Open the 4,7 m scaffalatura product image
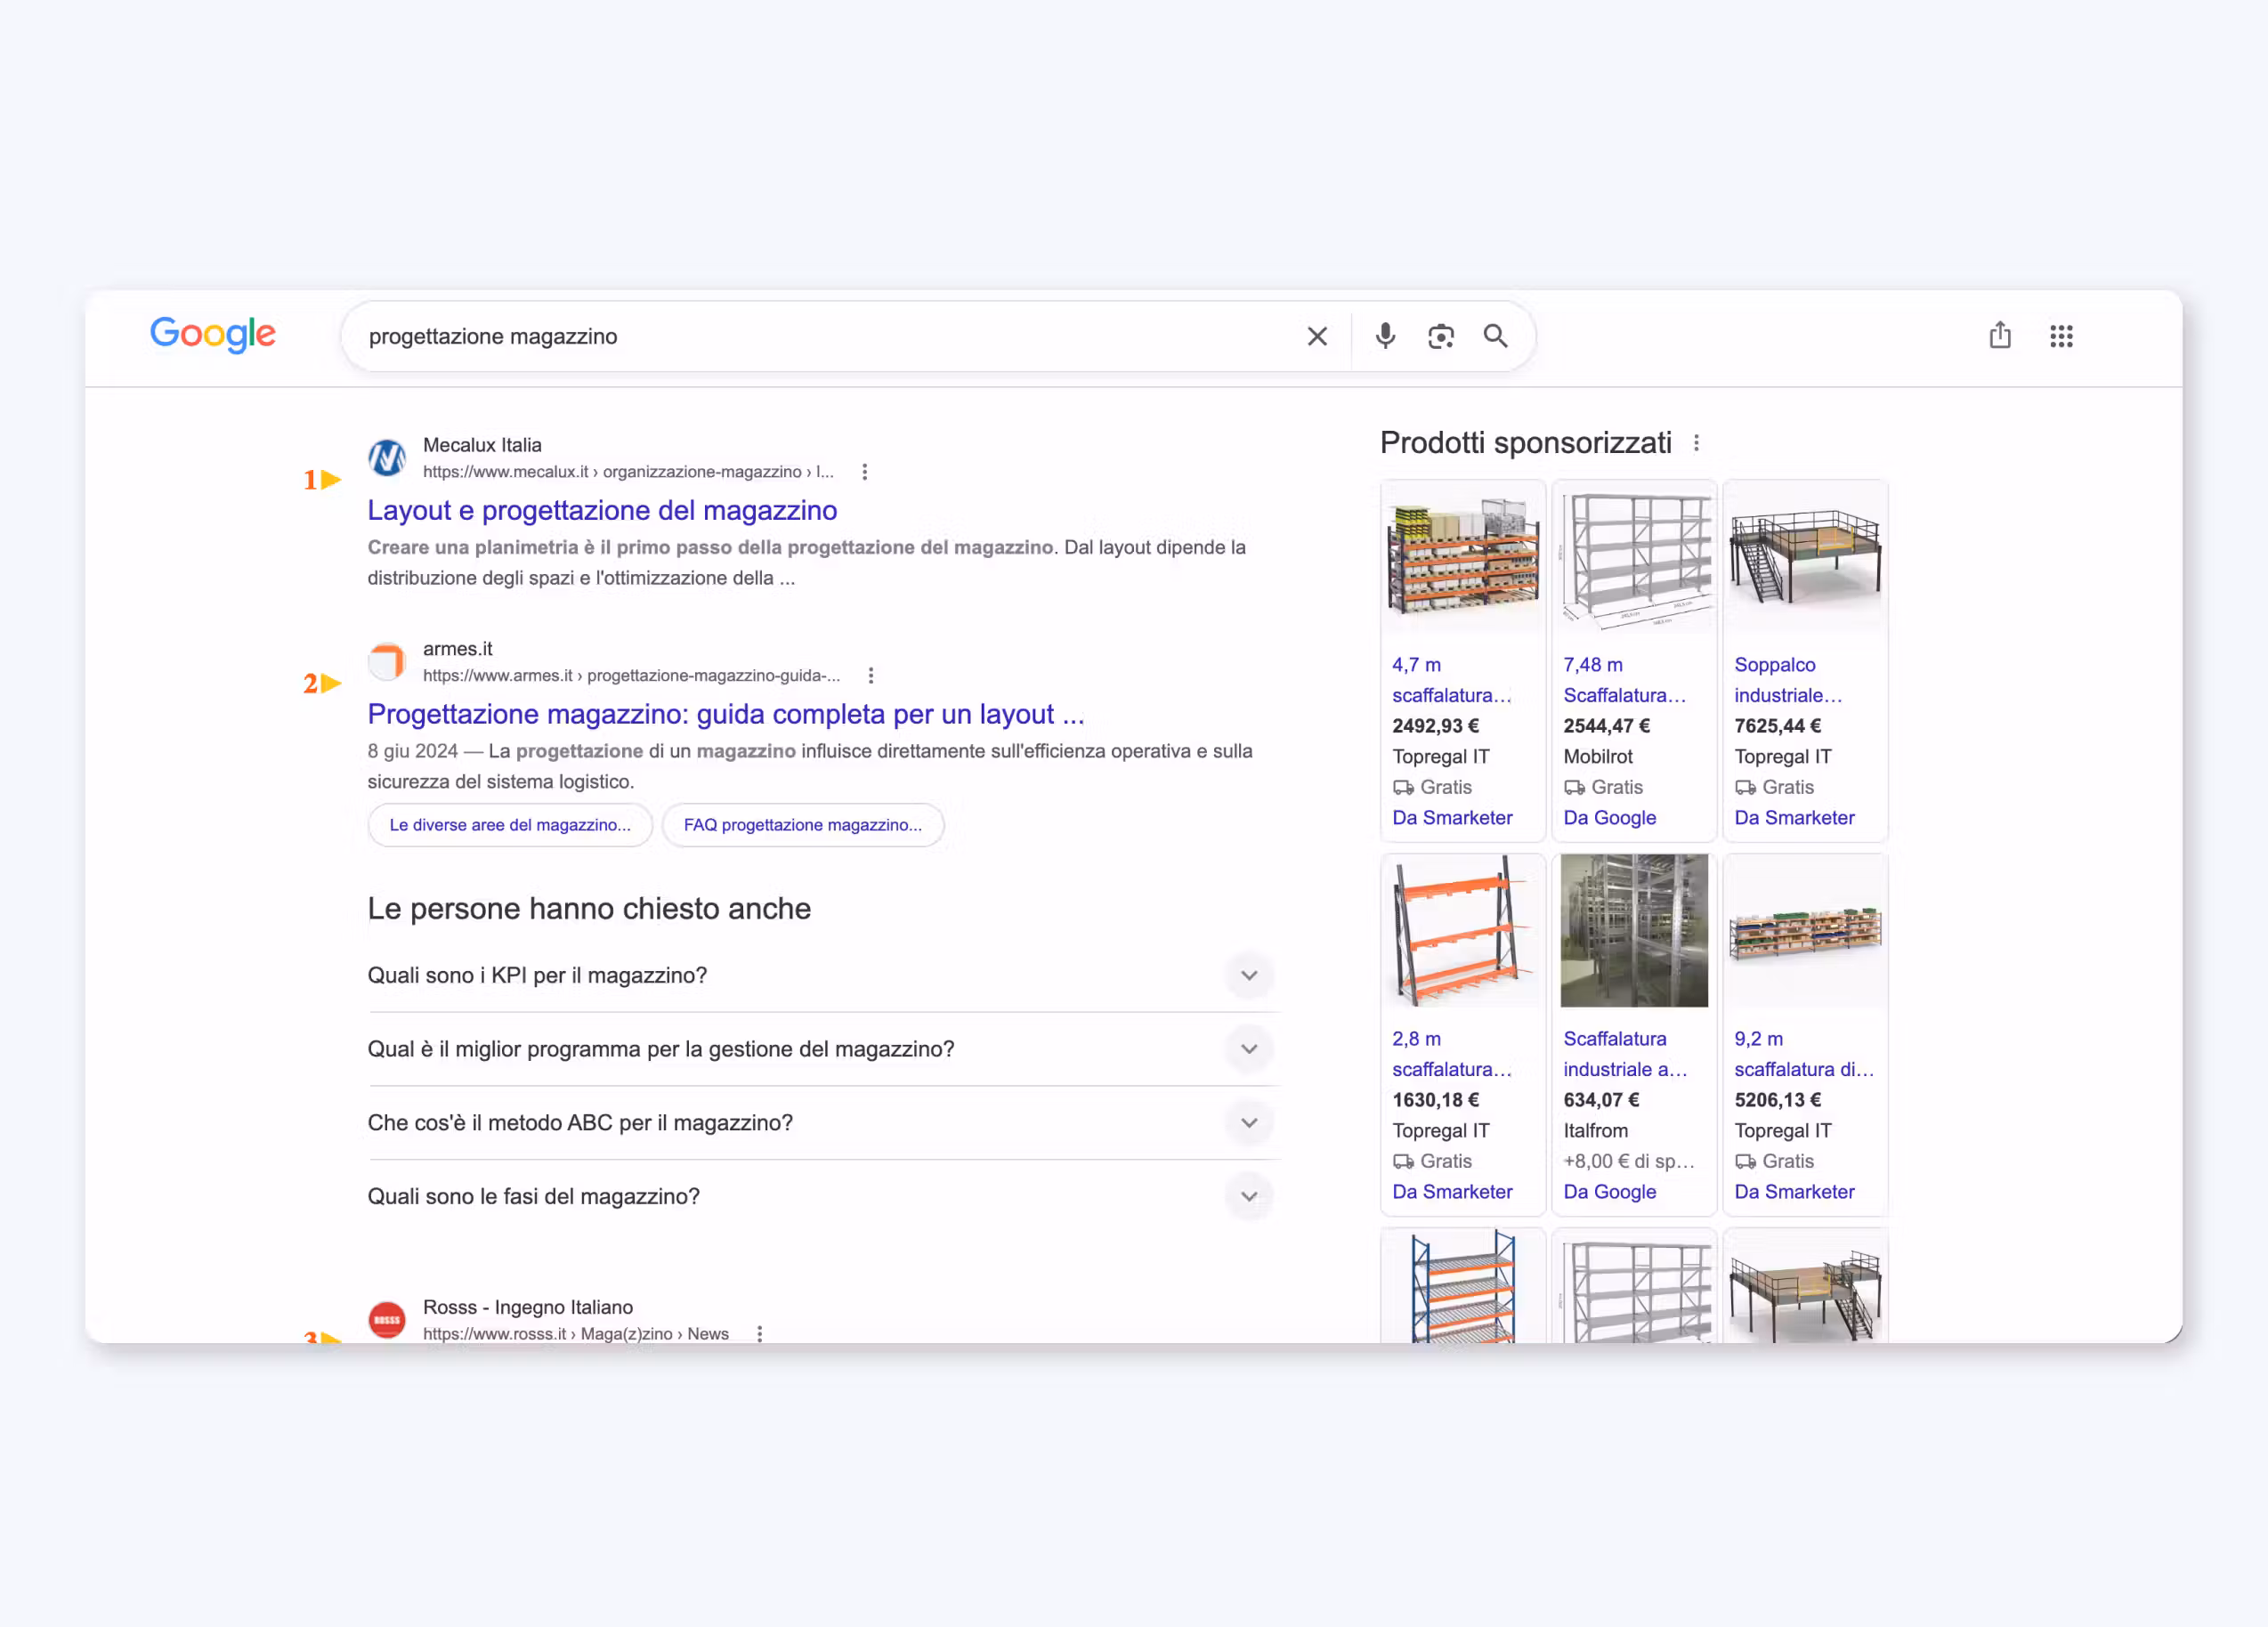 click(x=1463, y=557)
